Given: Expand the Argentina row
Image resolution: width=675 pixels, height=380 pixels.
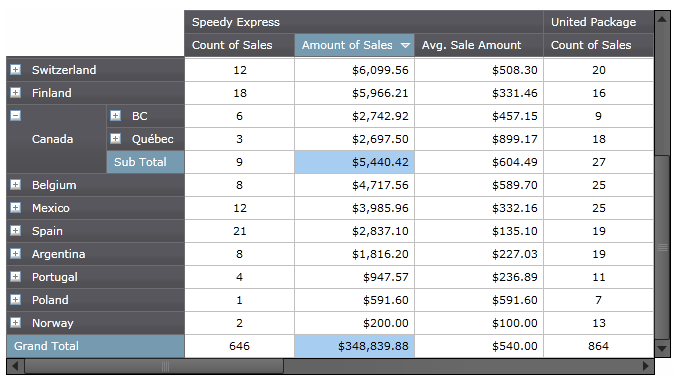Looking at the screenshot, I should point(15,253).
